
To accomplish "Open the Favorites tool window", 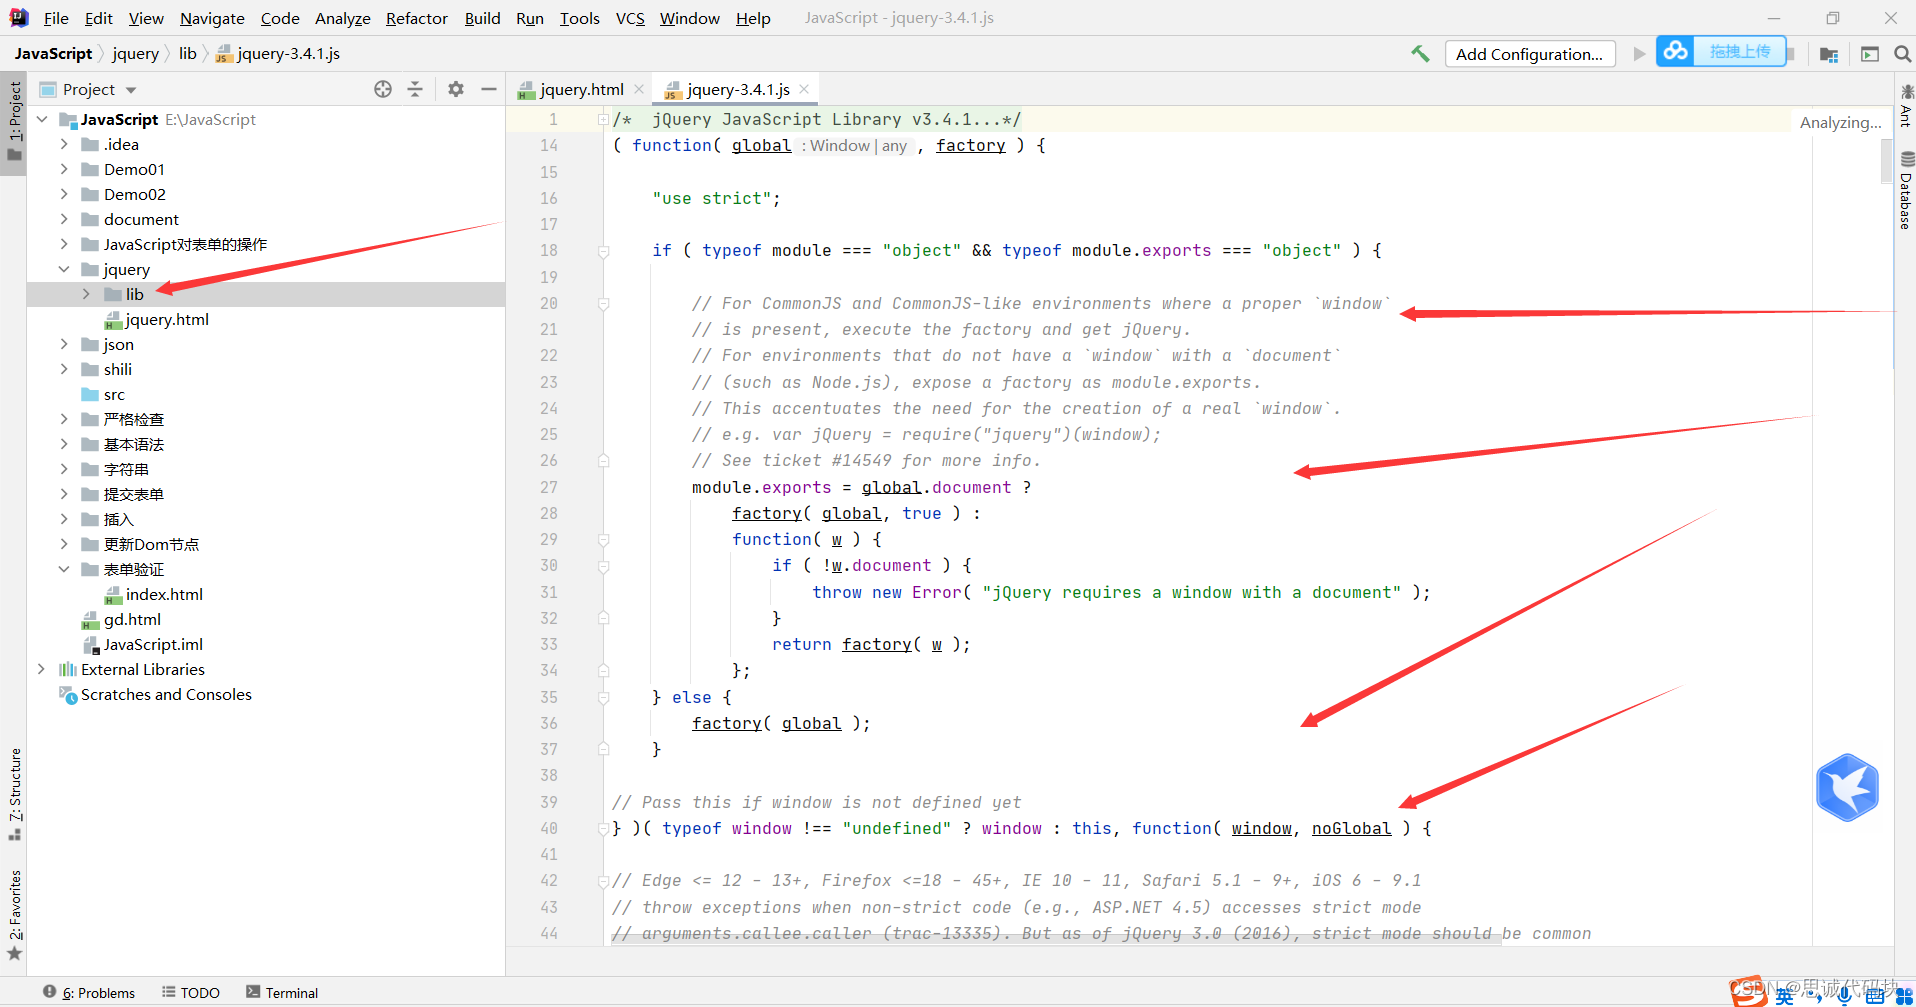I will 15,915.
